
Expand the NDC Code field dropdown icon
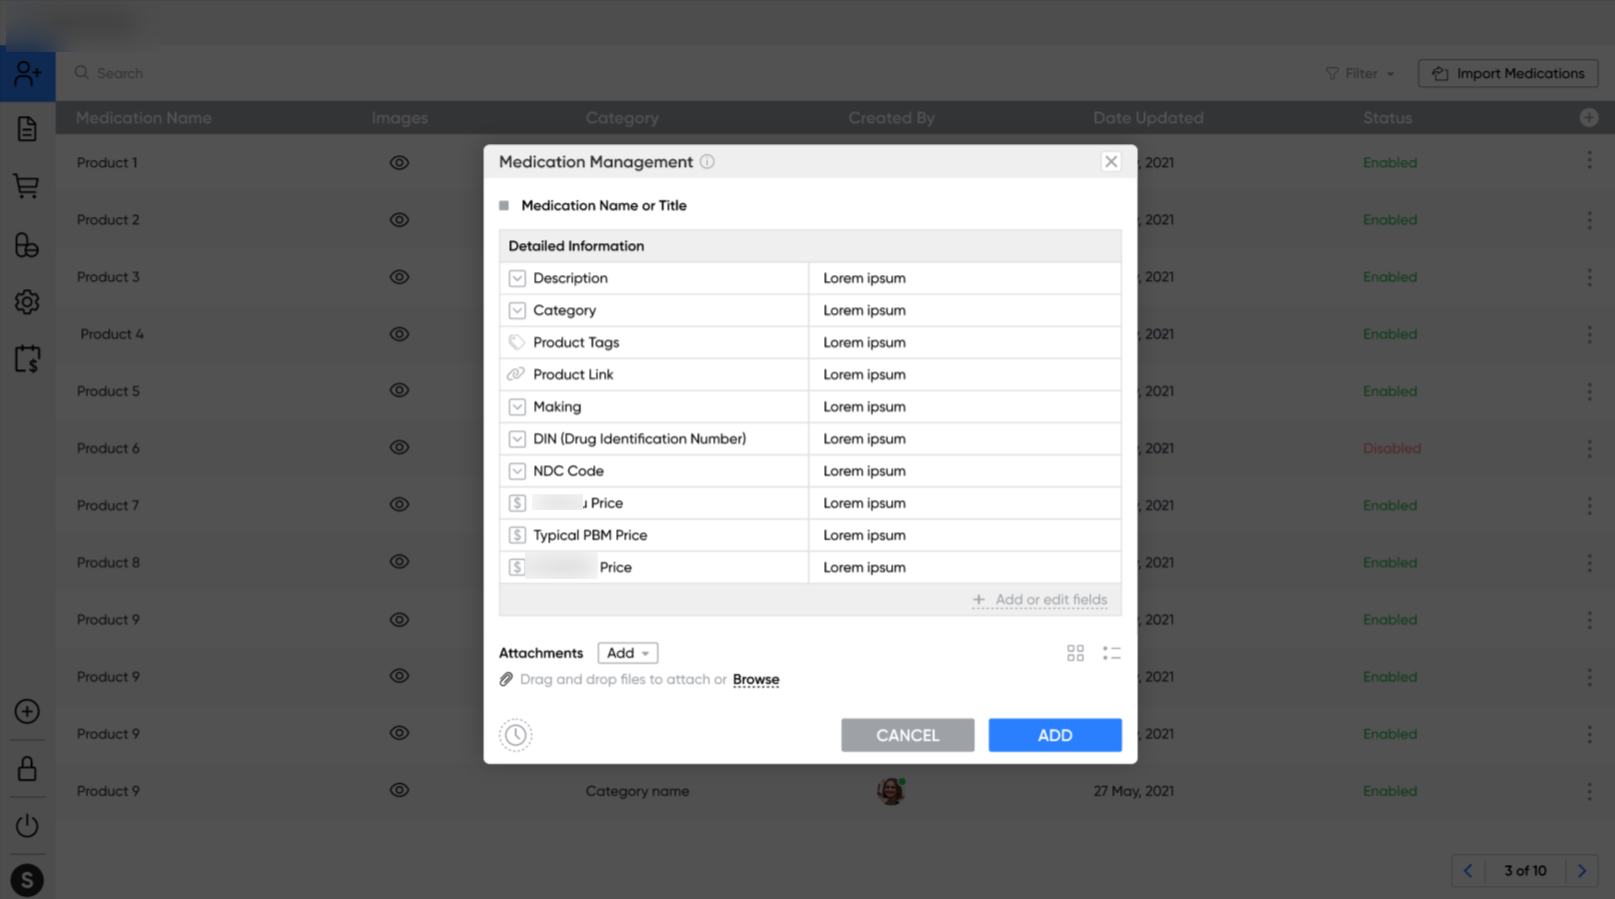coord(517,471)
